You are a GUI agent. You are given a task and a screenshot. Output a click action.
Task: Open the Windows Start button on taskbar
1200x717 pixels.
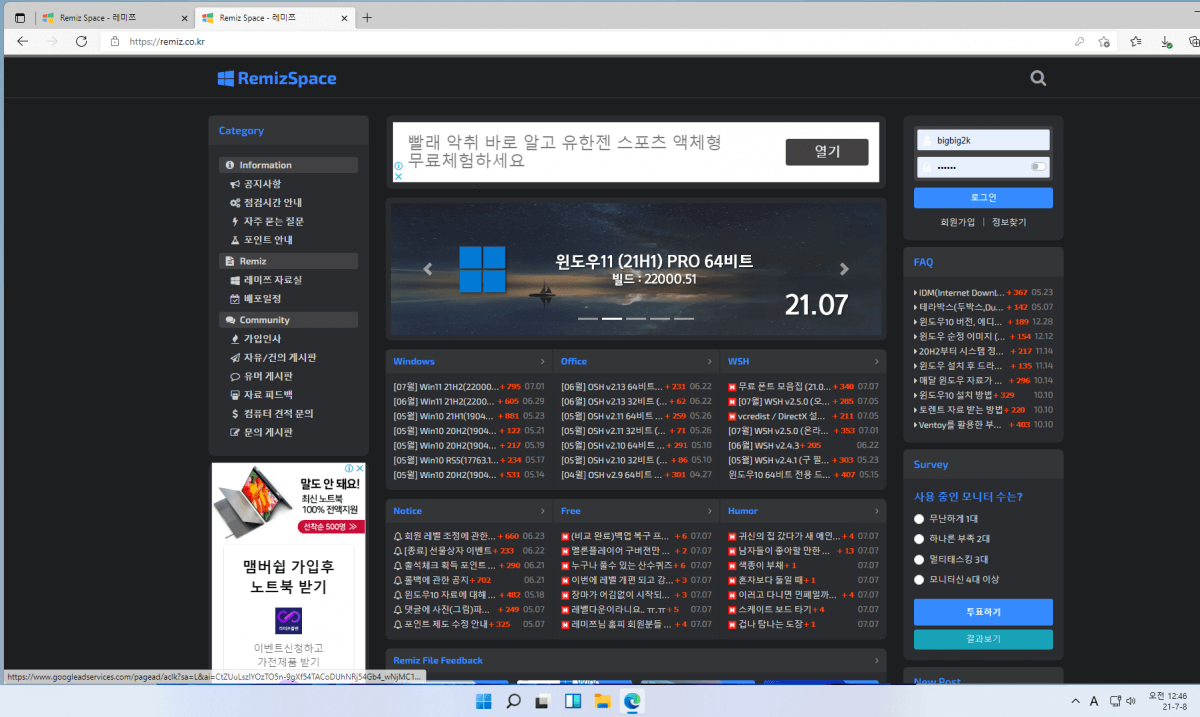click(x=484, y=700)
